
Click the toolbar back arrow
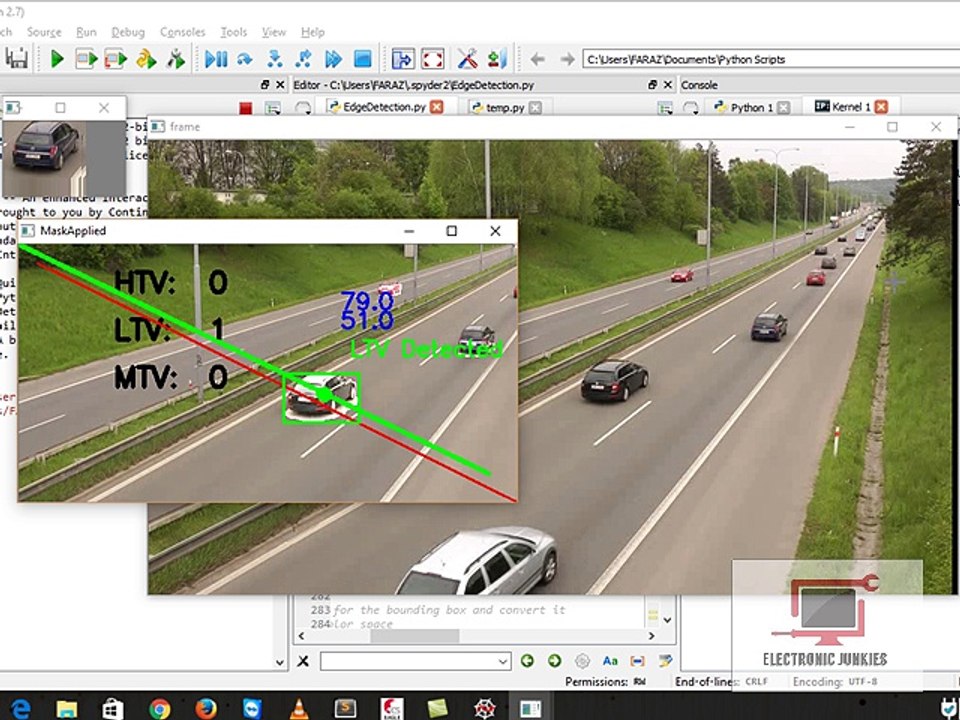[538, 59]
